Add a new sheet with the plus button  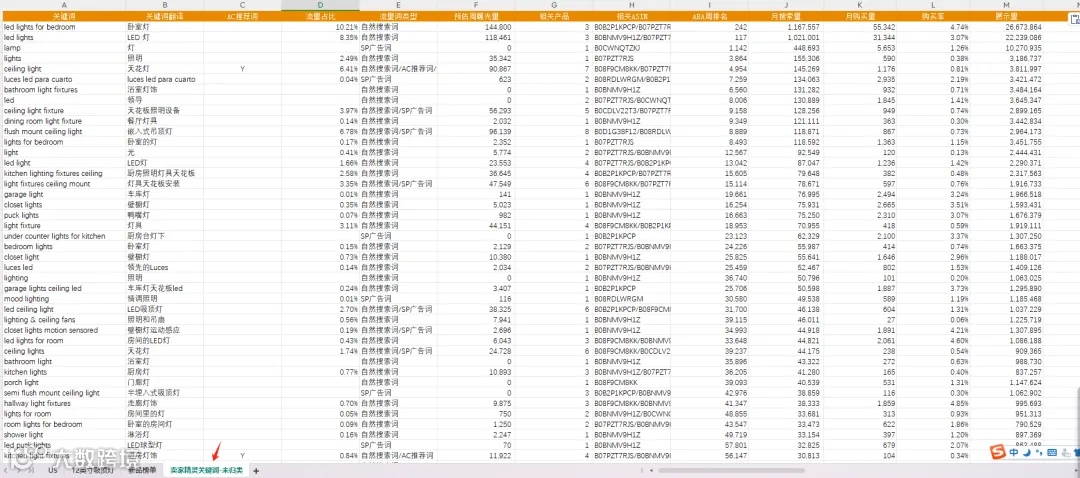(x=256, y=470)
